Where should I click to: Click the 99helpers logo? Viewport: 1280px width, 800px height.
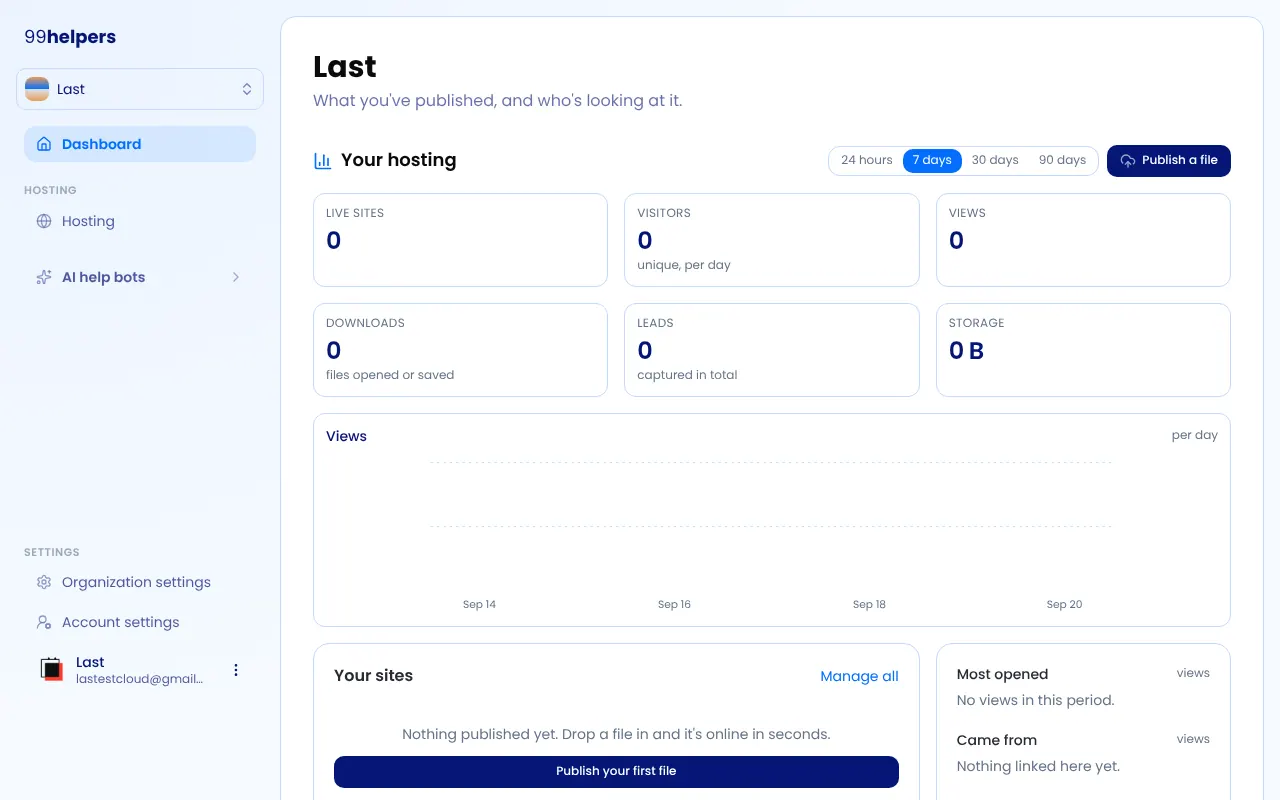tap(70, 37)
